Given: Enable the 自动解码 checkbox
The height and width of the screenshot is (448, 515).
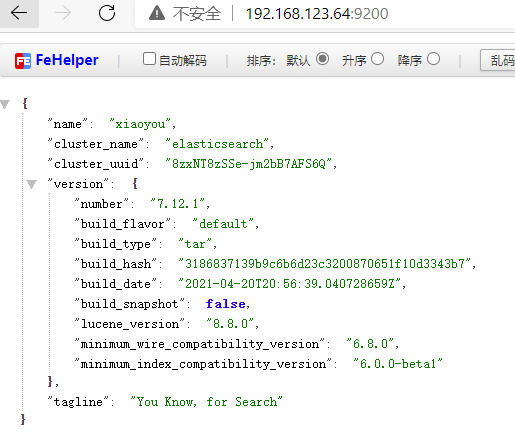Looking at the screenshot, I should 149,59.
